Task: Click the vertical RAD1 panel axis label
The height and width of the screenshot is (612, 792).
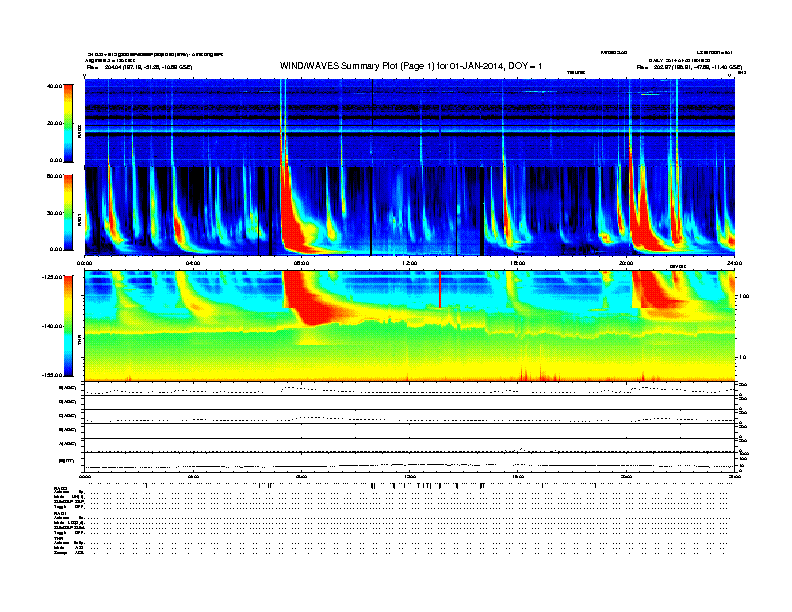Action: (79, 219)
